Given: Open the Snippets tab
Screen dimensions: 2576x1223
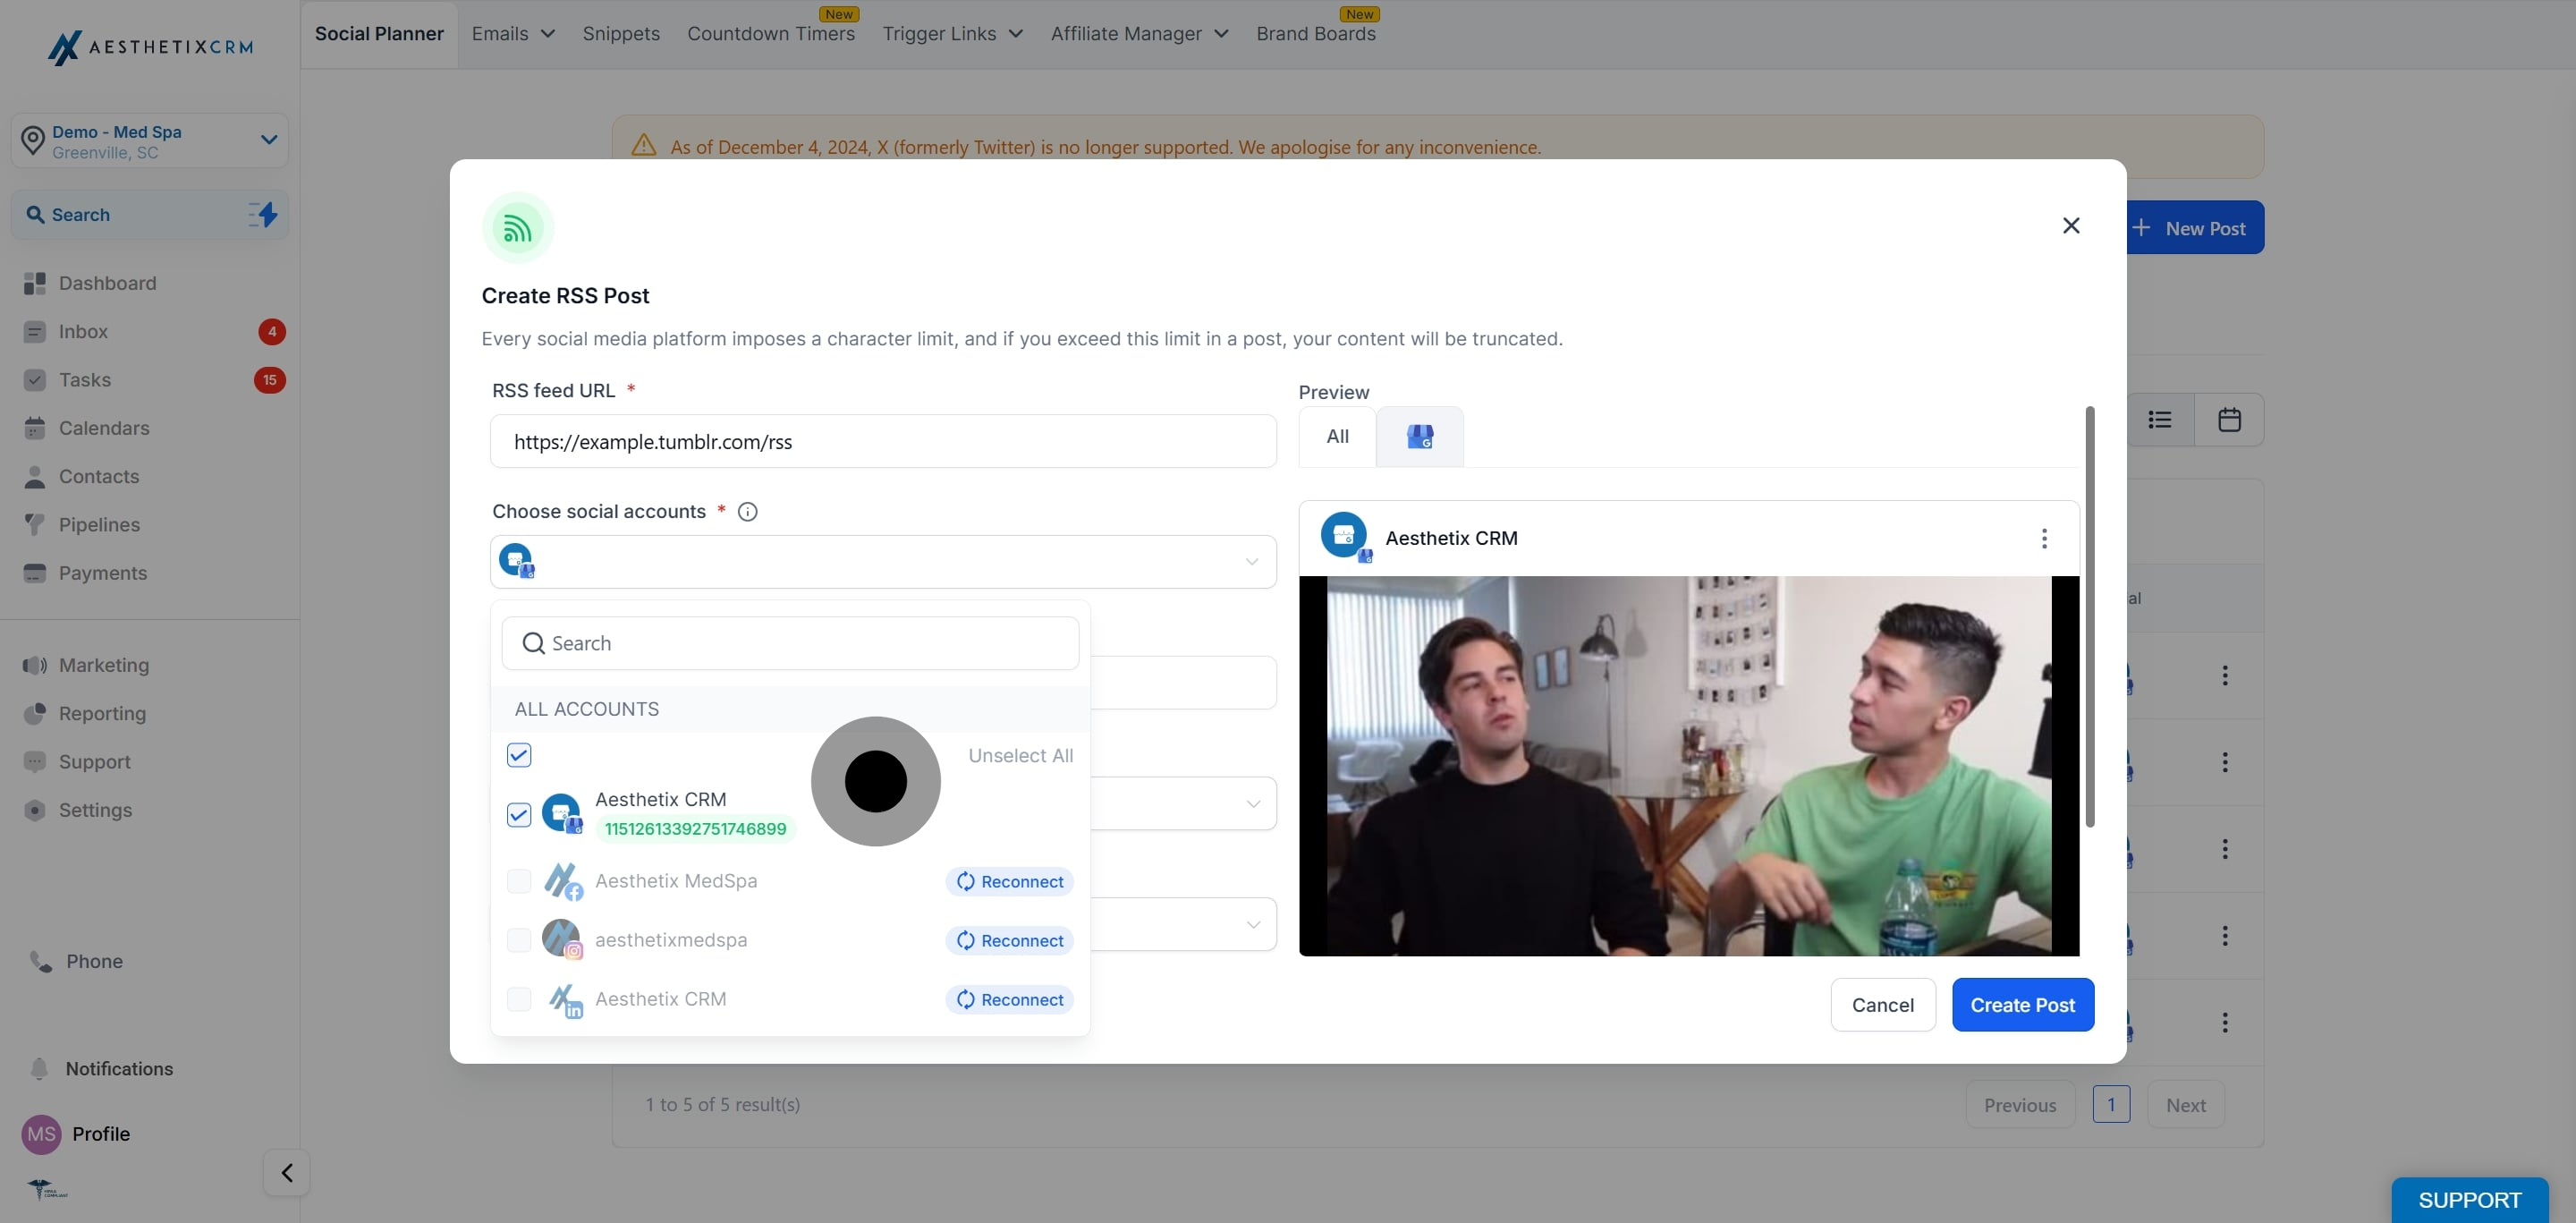Looking at the screenshot, I should coord(621,34).
